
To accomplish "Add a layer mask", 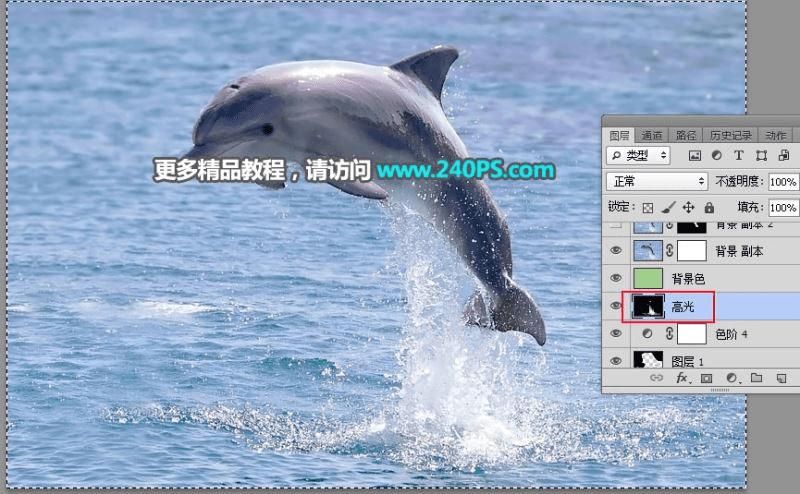I will [706, 378].
